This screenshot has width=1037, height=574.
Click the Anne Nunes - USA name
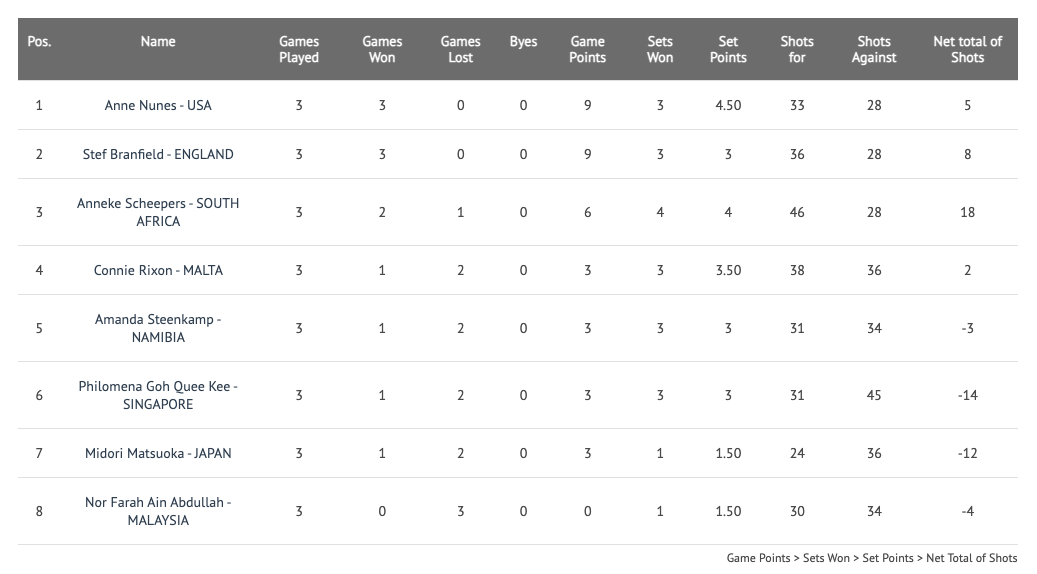click(x=158, y=105)
